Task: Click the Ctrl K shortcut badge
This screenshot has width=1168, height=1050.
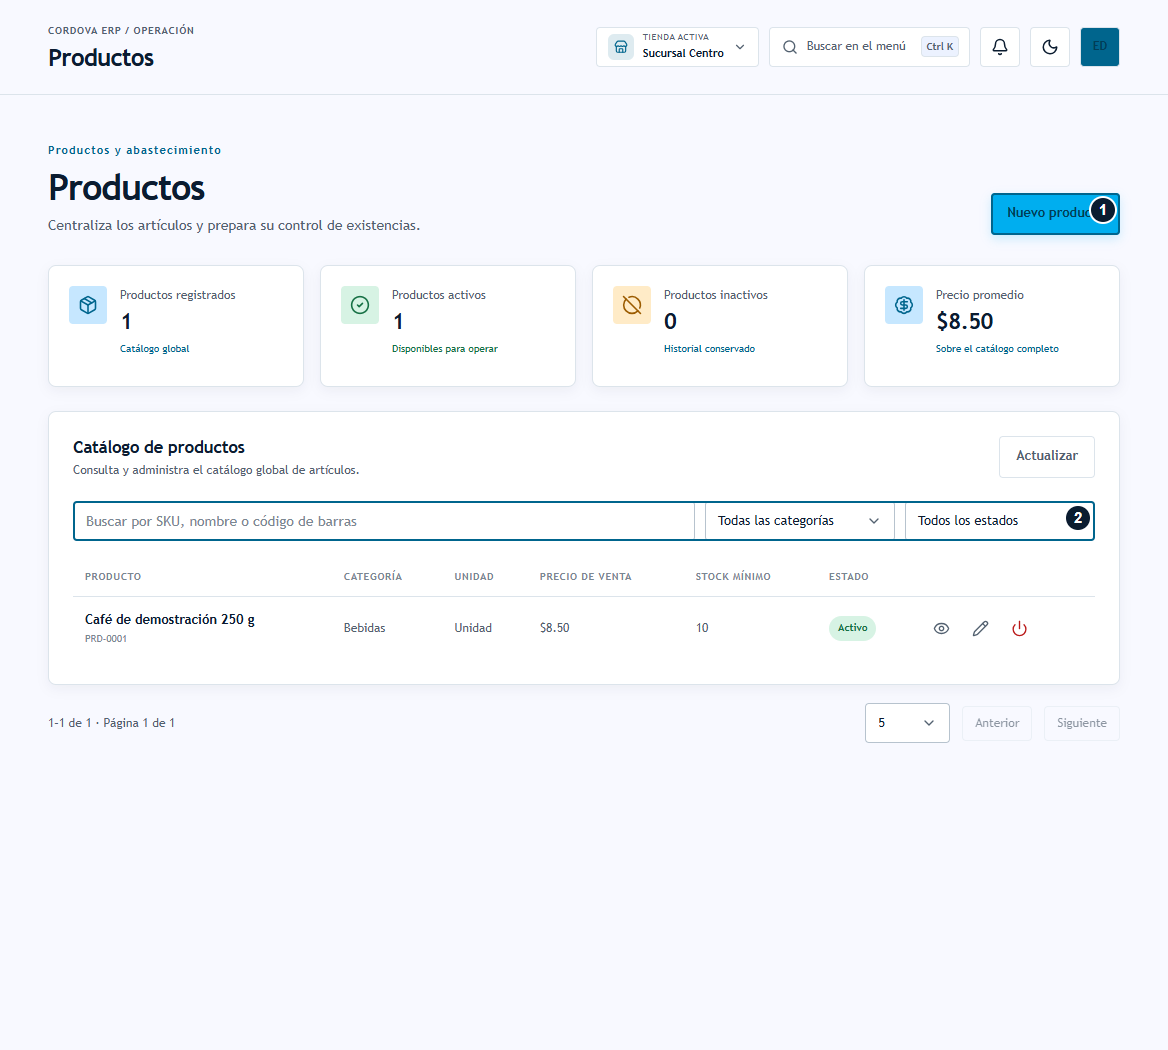Action: pyautogui.click(x=939, y=47)
